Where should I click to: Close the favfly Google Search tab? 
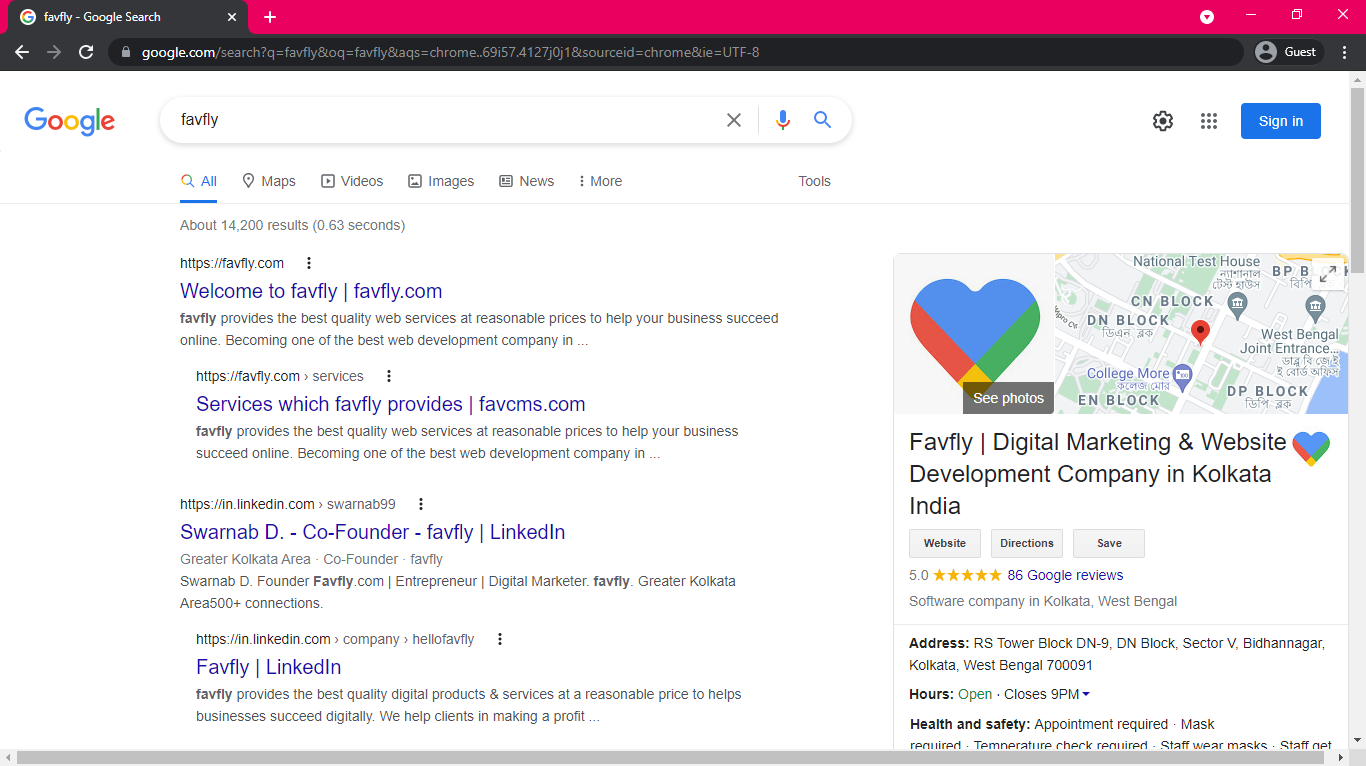pos(232,17)
